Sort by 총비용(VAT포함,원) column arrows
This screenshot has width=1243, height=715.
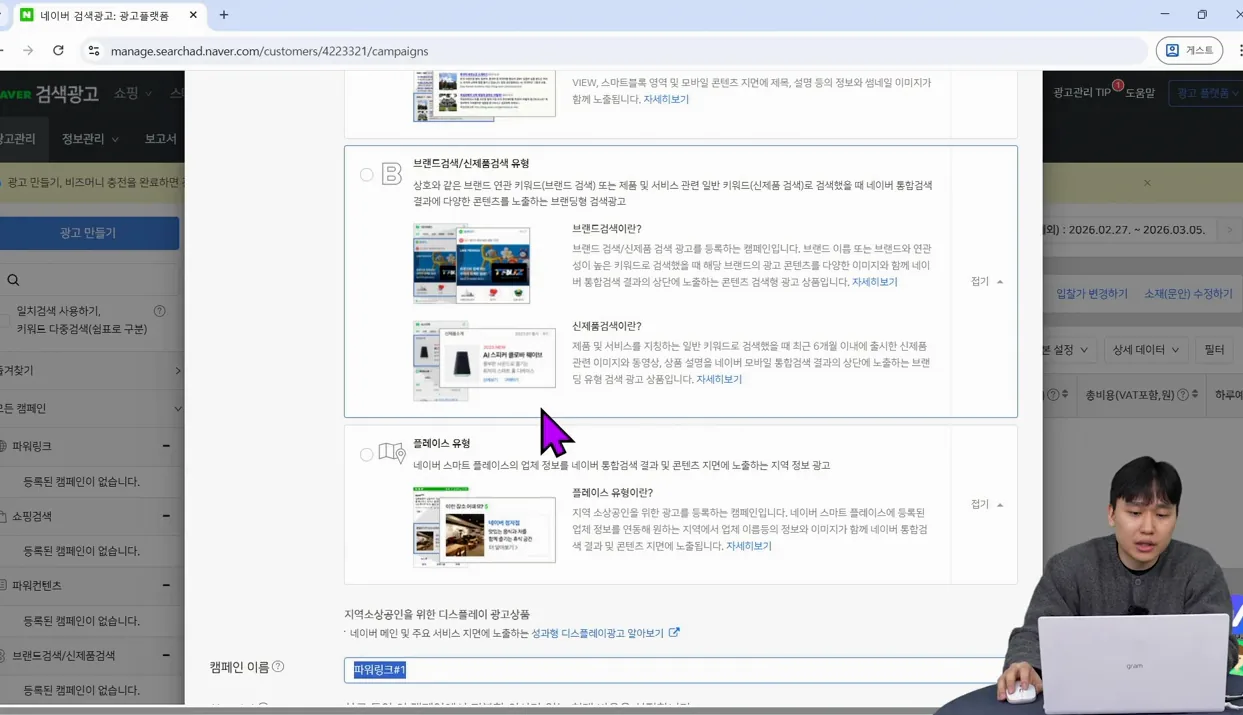click(1195, 395)
